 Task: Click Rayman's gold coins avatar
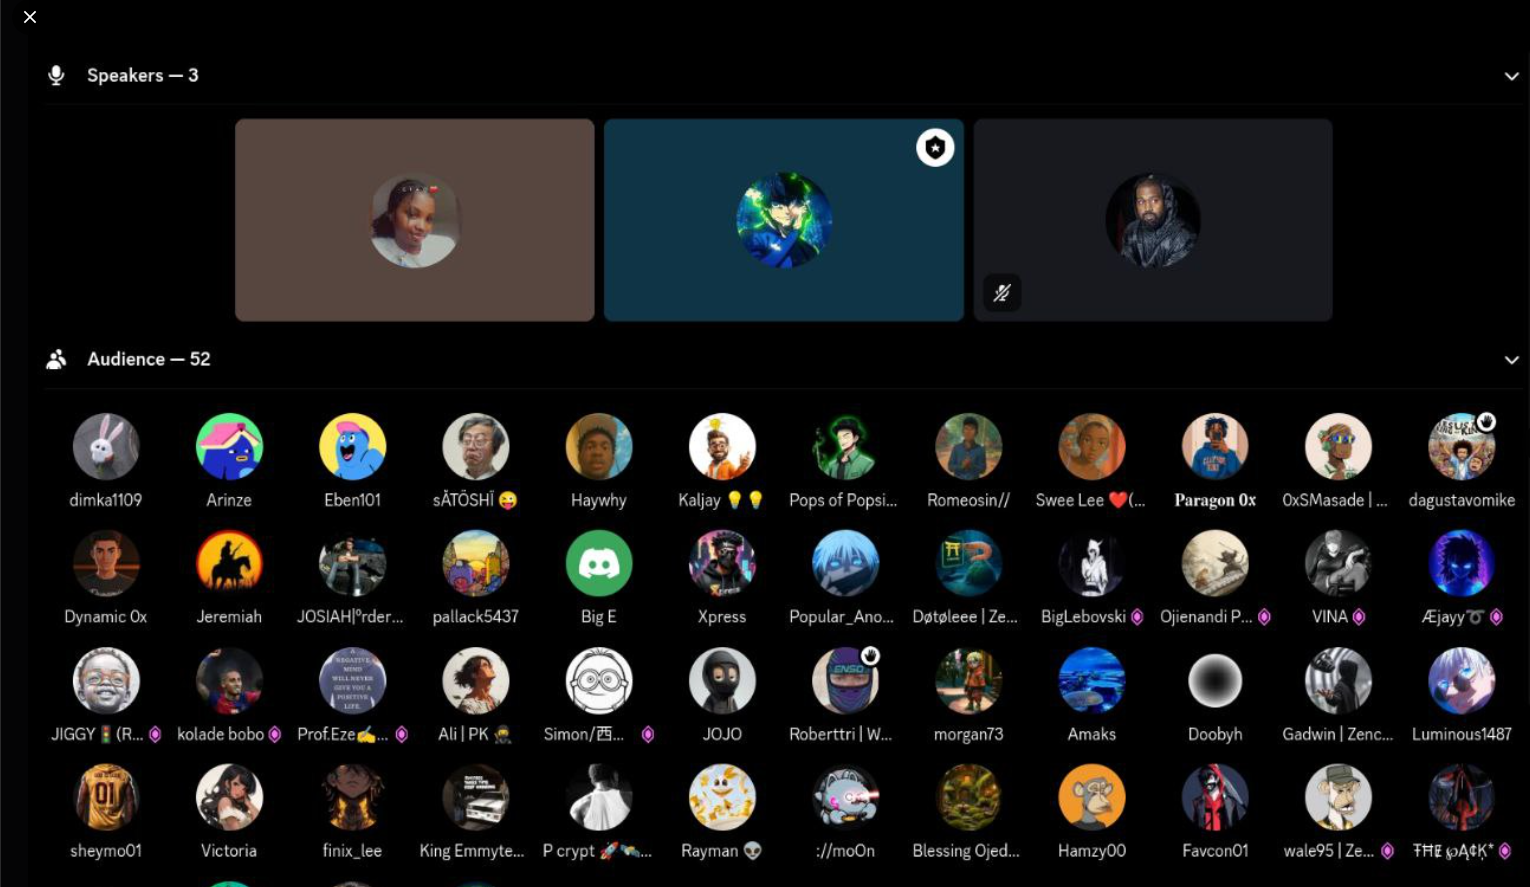point(722,798)
